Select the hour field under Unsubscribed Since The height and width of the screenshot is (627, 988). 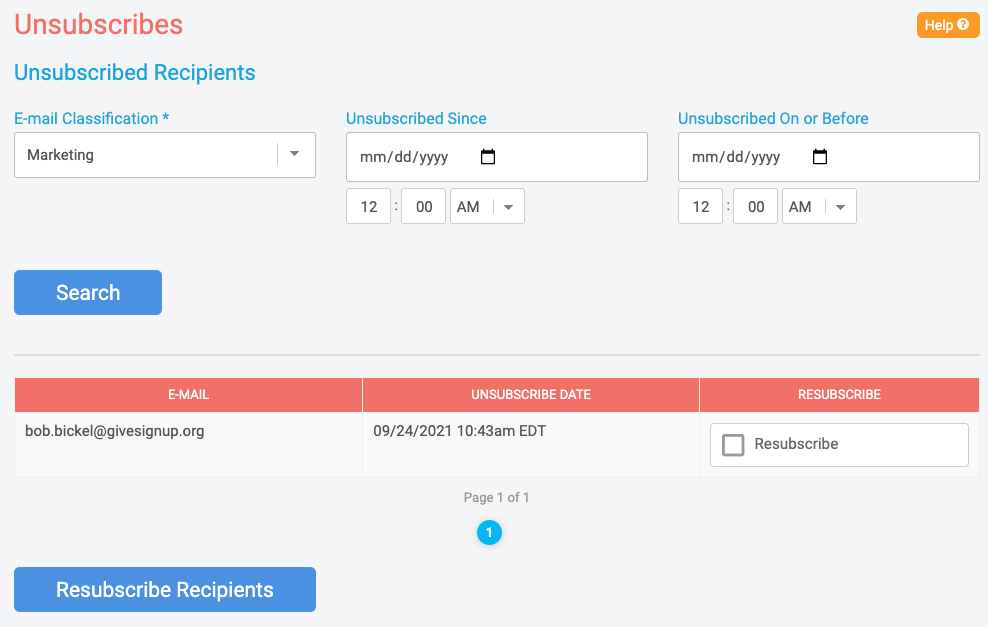point(369,206)
